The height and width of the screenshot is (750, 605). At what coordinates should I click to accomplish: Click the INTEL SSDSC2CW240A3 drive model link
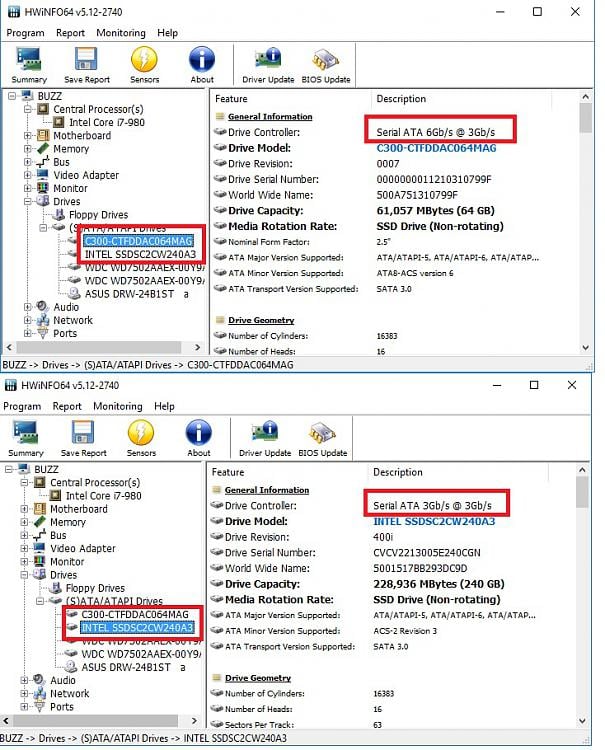click(x=434, y=521)
